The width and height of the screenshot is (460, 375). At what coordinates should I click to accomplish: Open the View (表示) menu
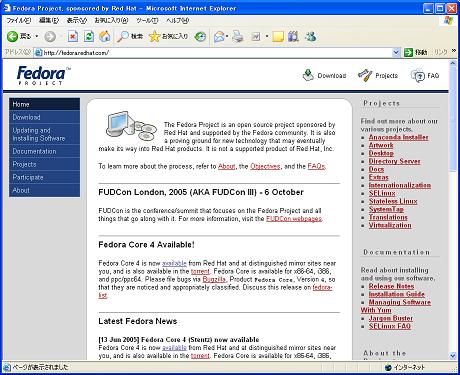pos(77,20)
